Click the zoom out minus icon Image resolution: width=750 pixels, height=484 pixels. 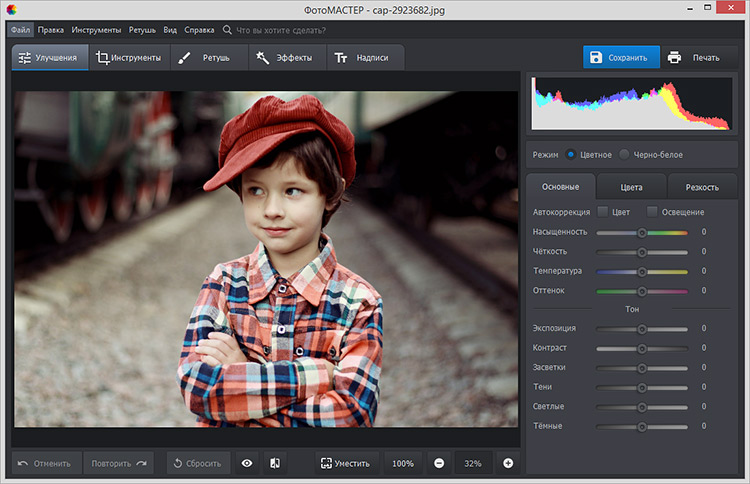pos(439,463)
